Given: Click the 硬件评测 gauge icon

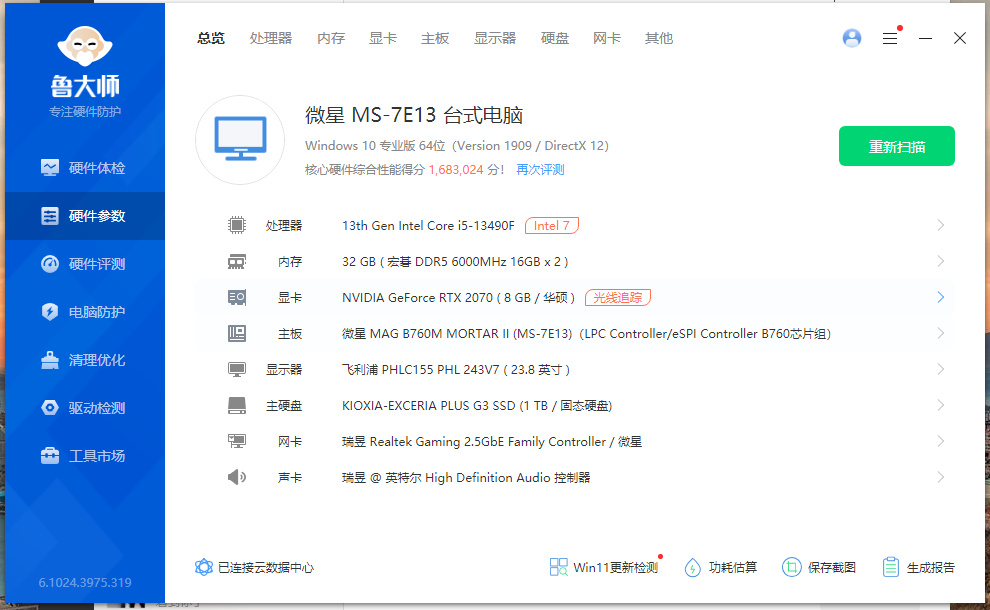Looking at the screenshot, I should [x=50, y=264].
